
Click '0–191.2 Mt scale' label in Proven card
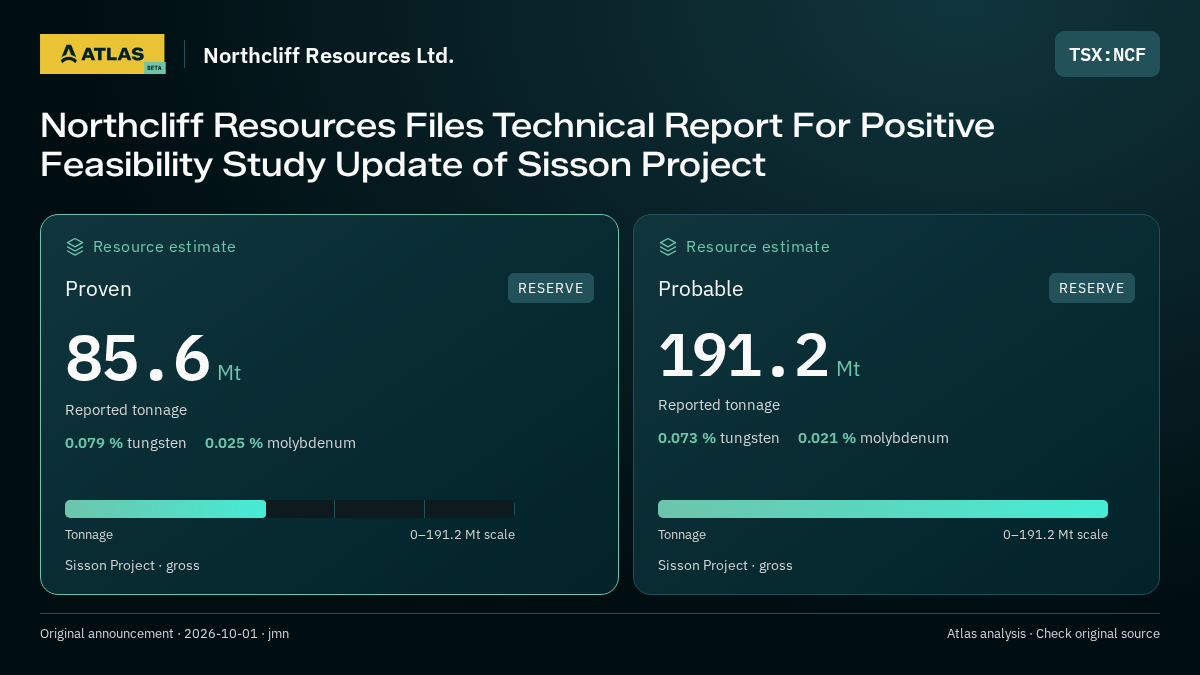coord(462,535)
